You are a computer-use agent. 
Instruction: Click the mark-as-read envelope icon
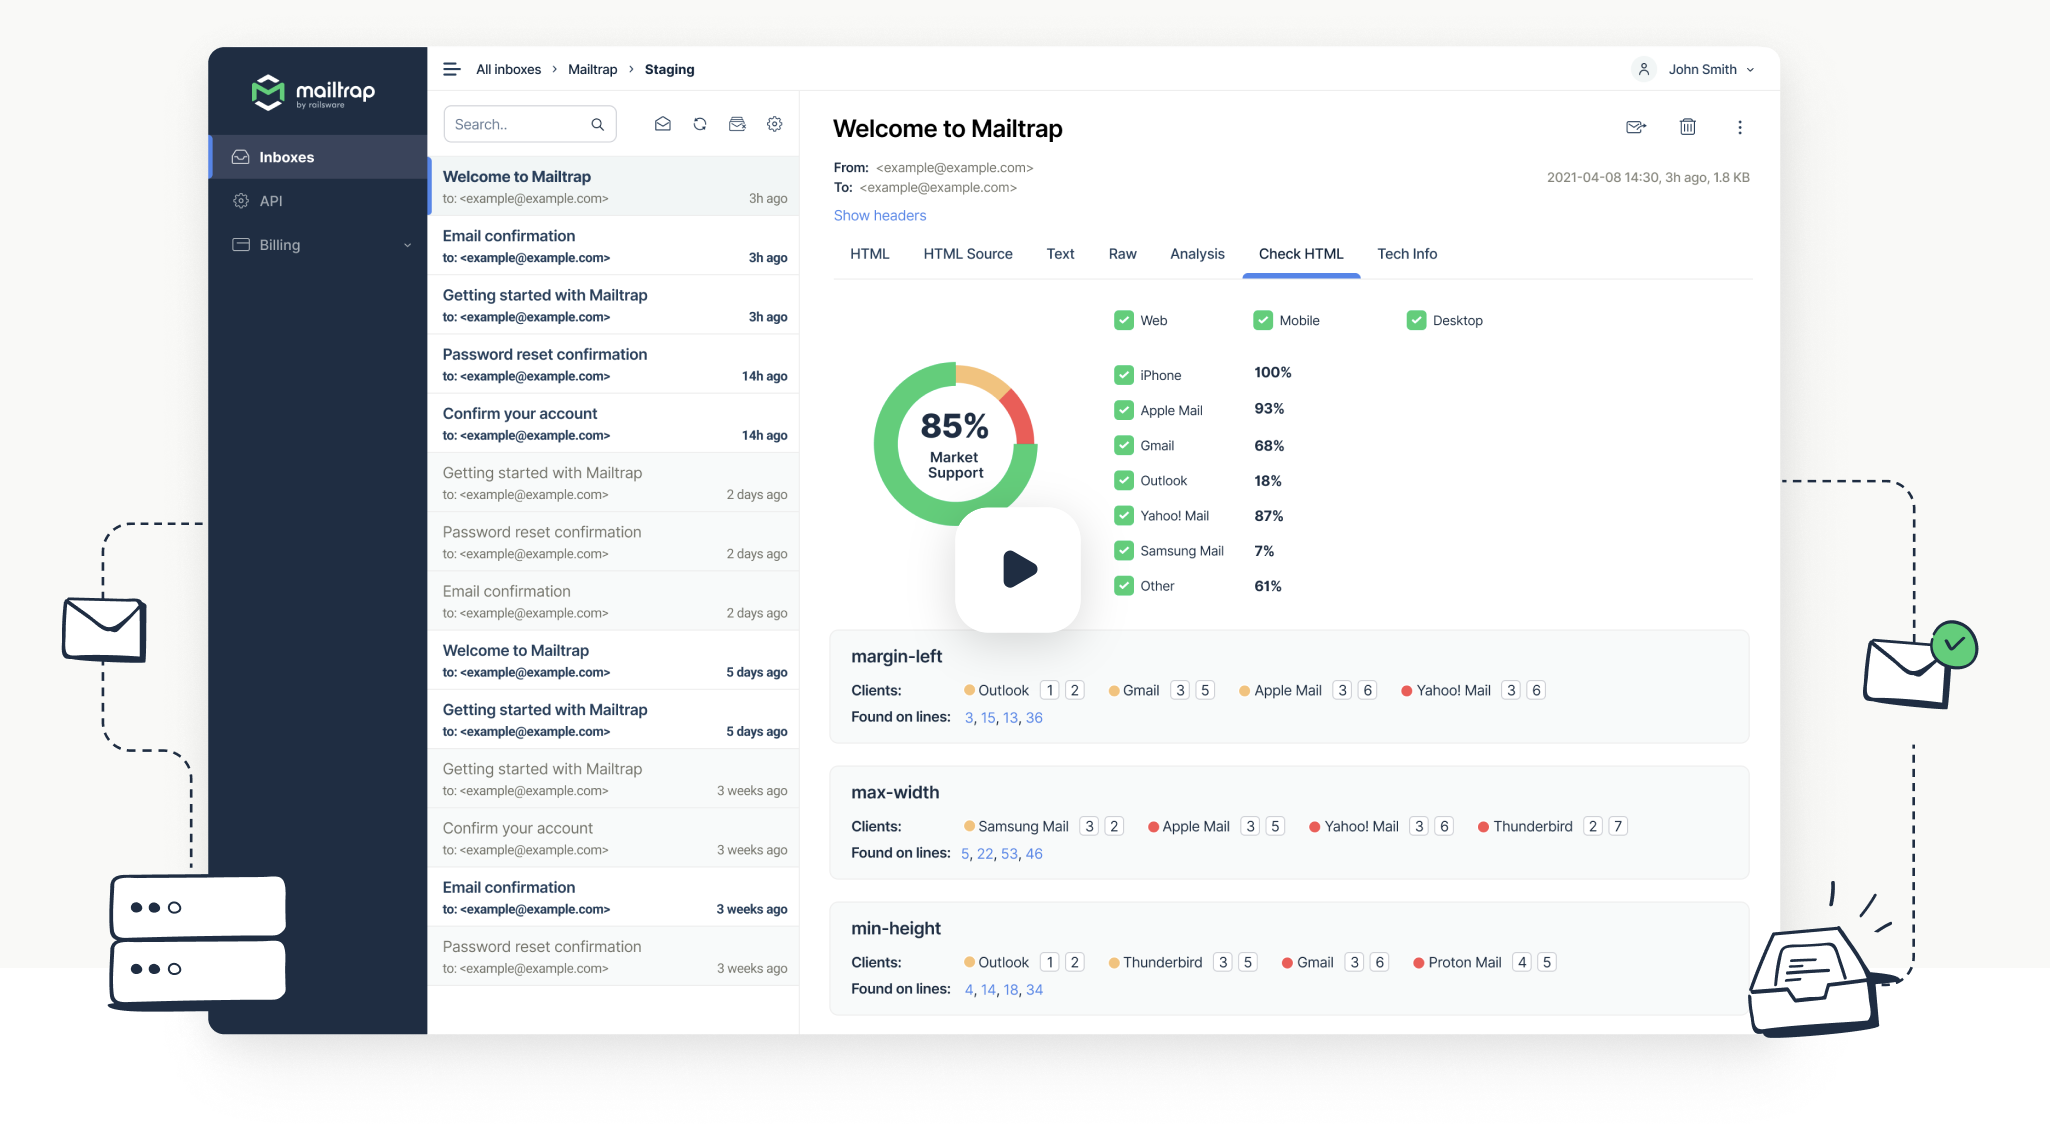[662, 124]
